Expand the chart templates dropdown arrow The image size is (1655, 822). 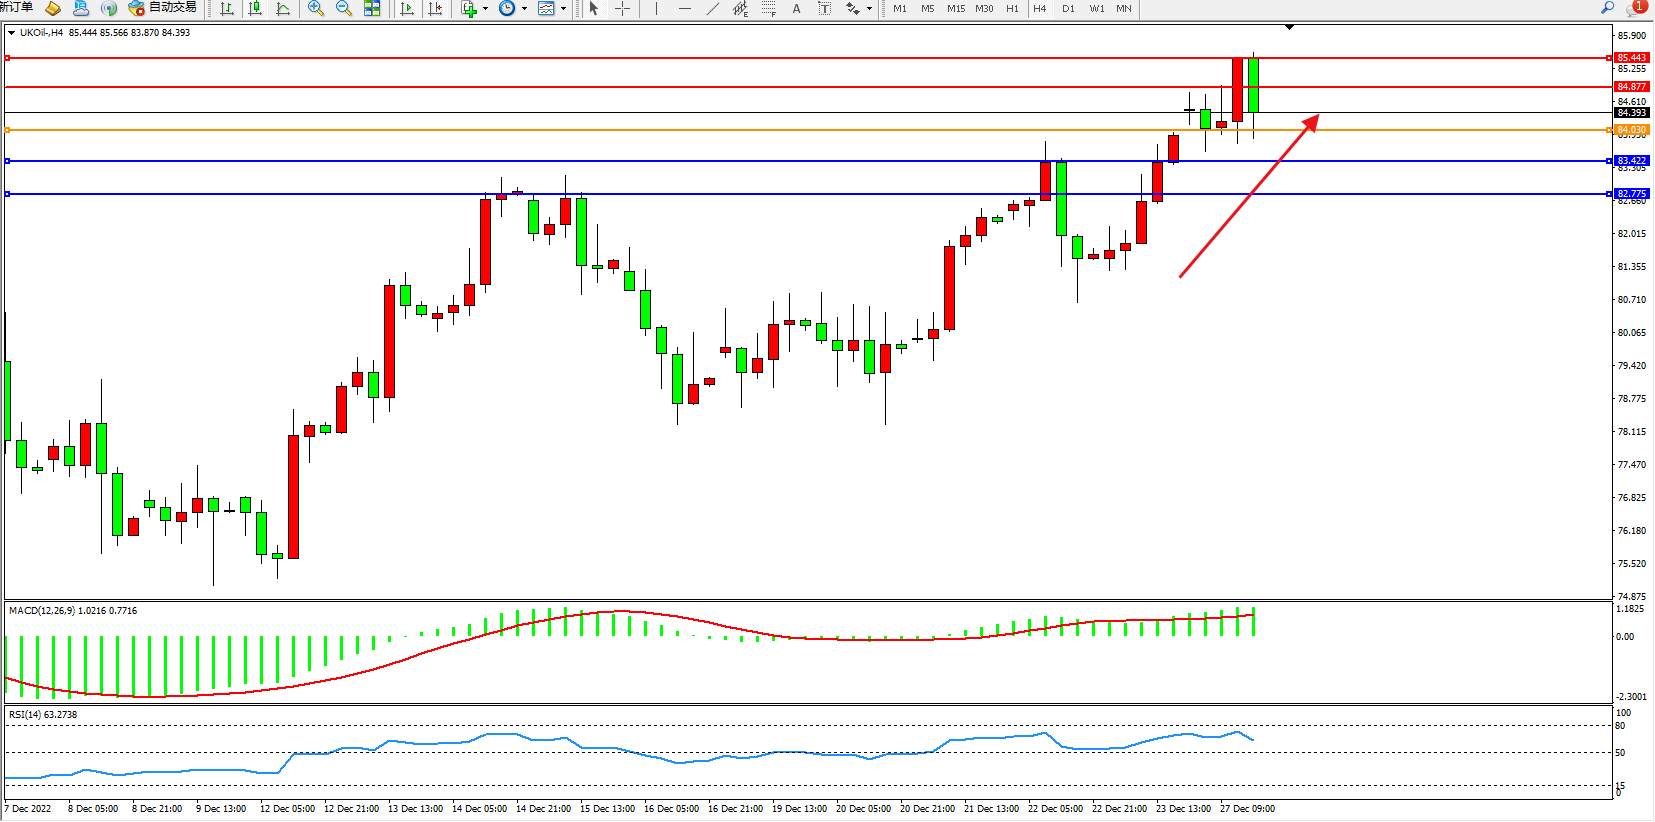(x=563, y=9)
